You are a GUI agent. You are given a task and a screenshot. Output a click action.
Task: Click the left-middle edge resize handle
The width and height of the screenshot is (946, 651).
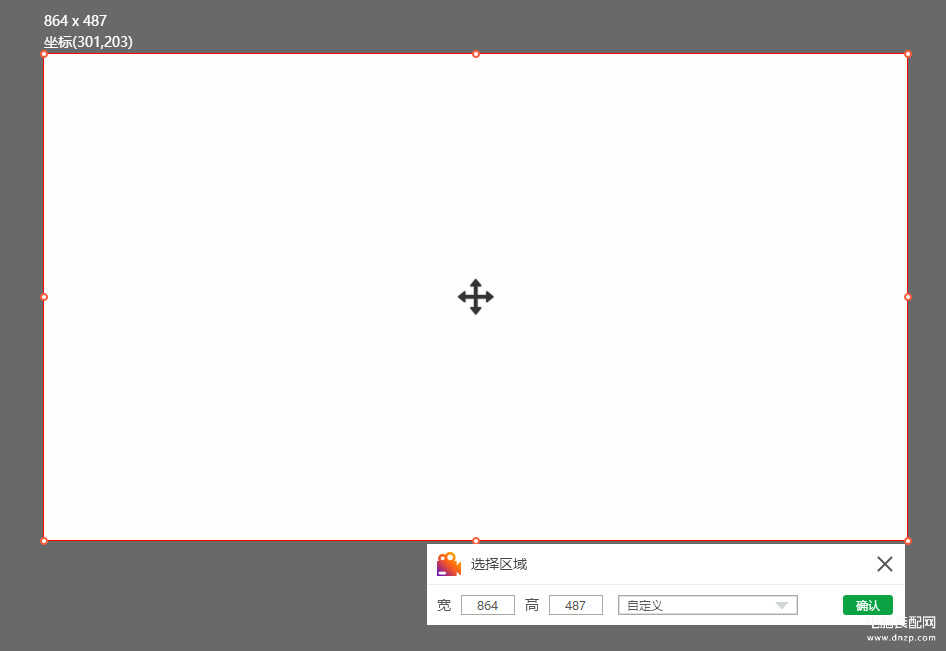(44, 297)
